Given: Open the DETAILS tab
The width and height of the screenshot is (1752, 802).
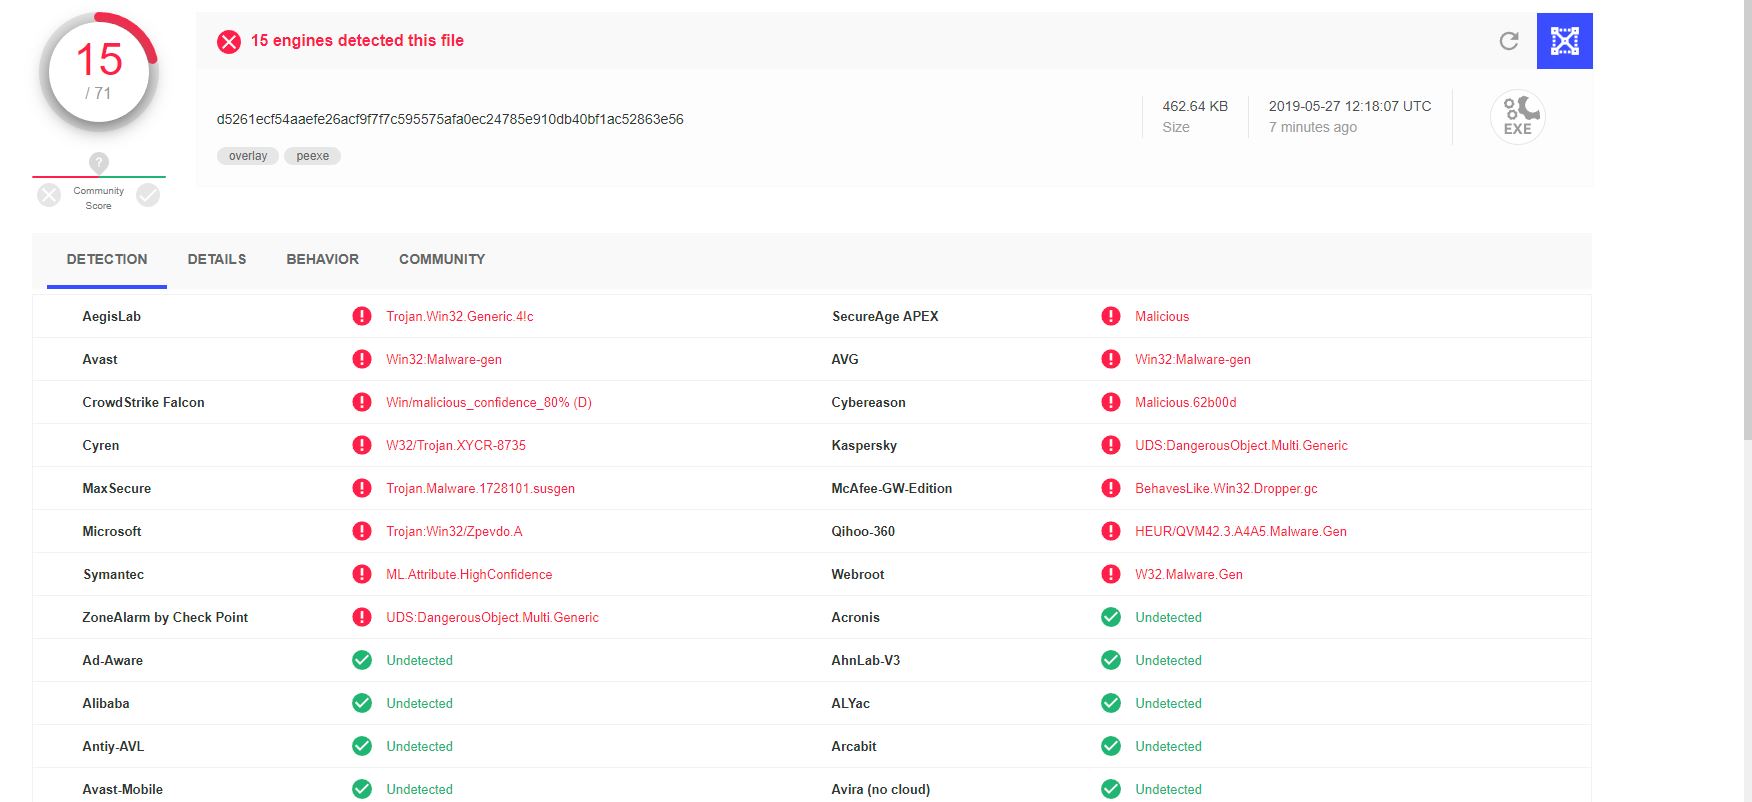Looking at the screenshot, I should 217,259.
